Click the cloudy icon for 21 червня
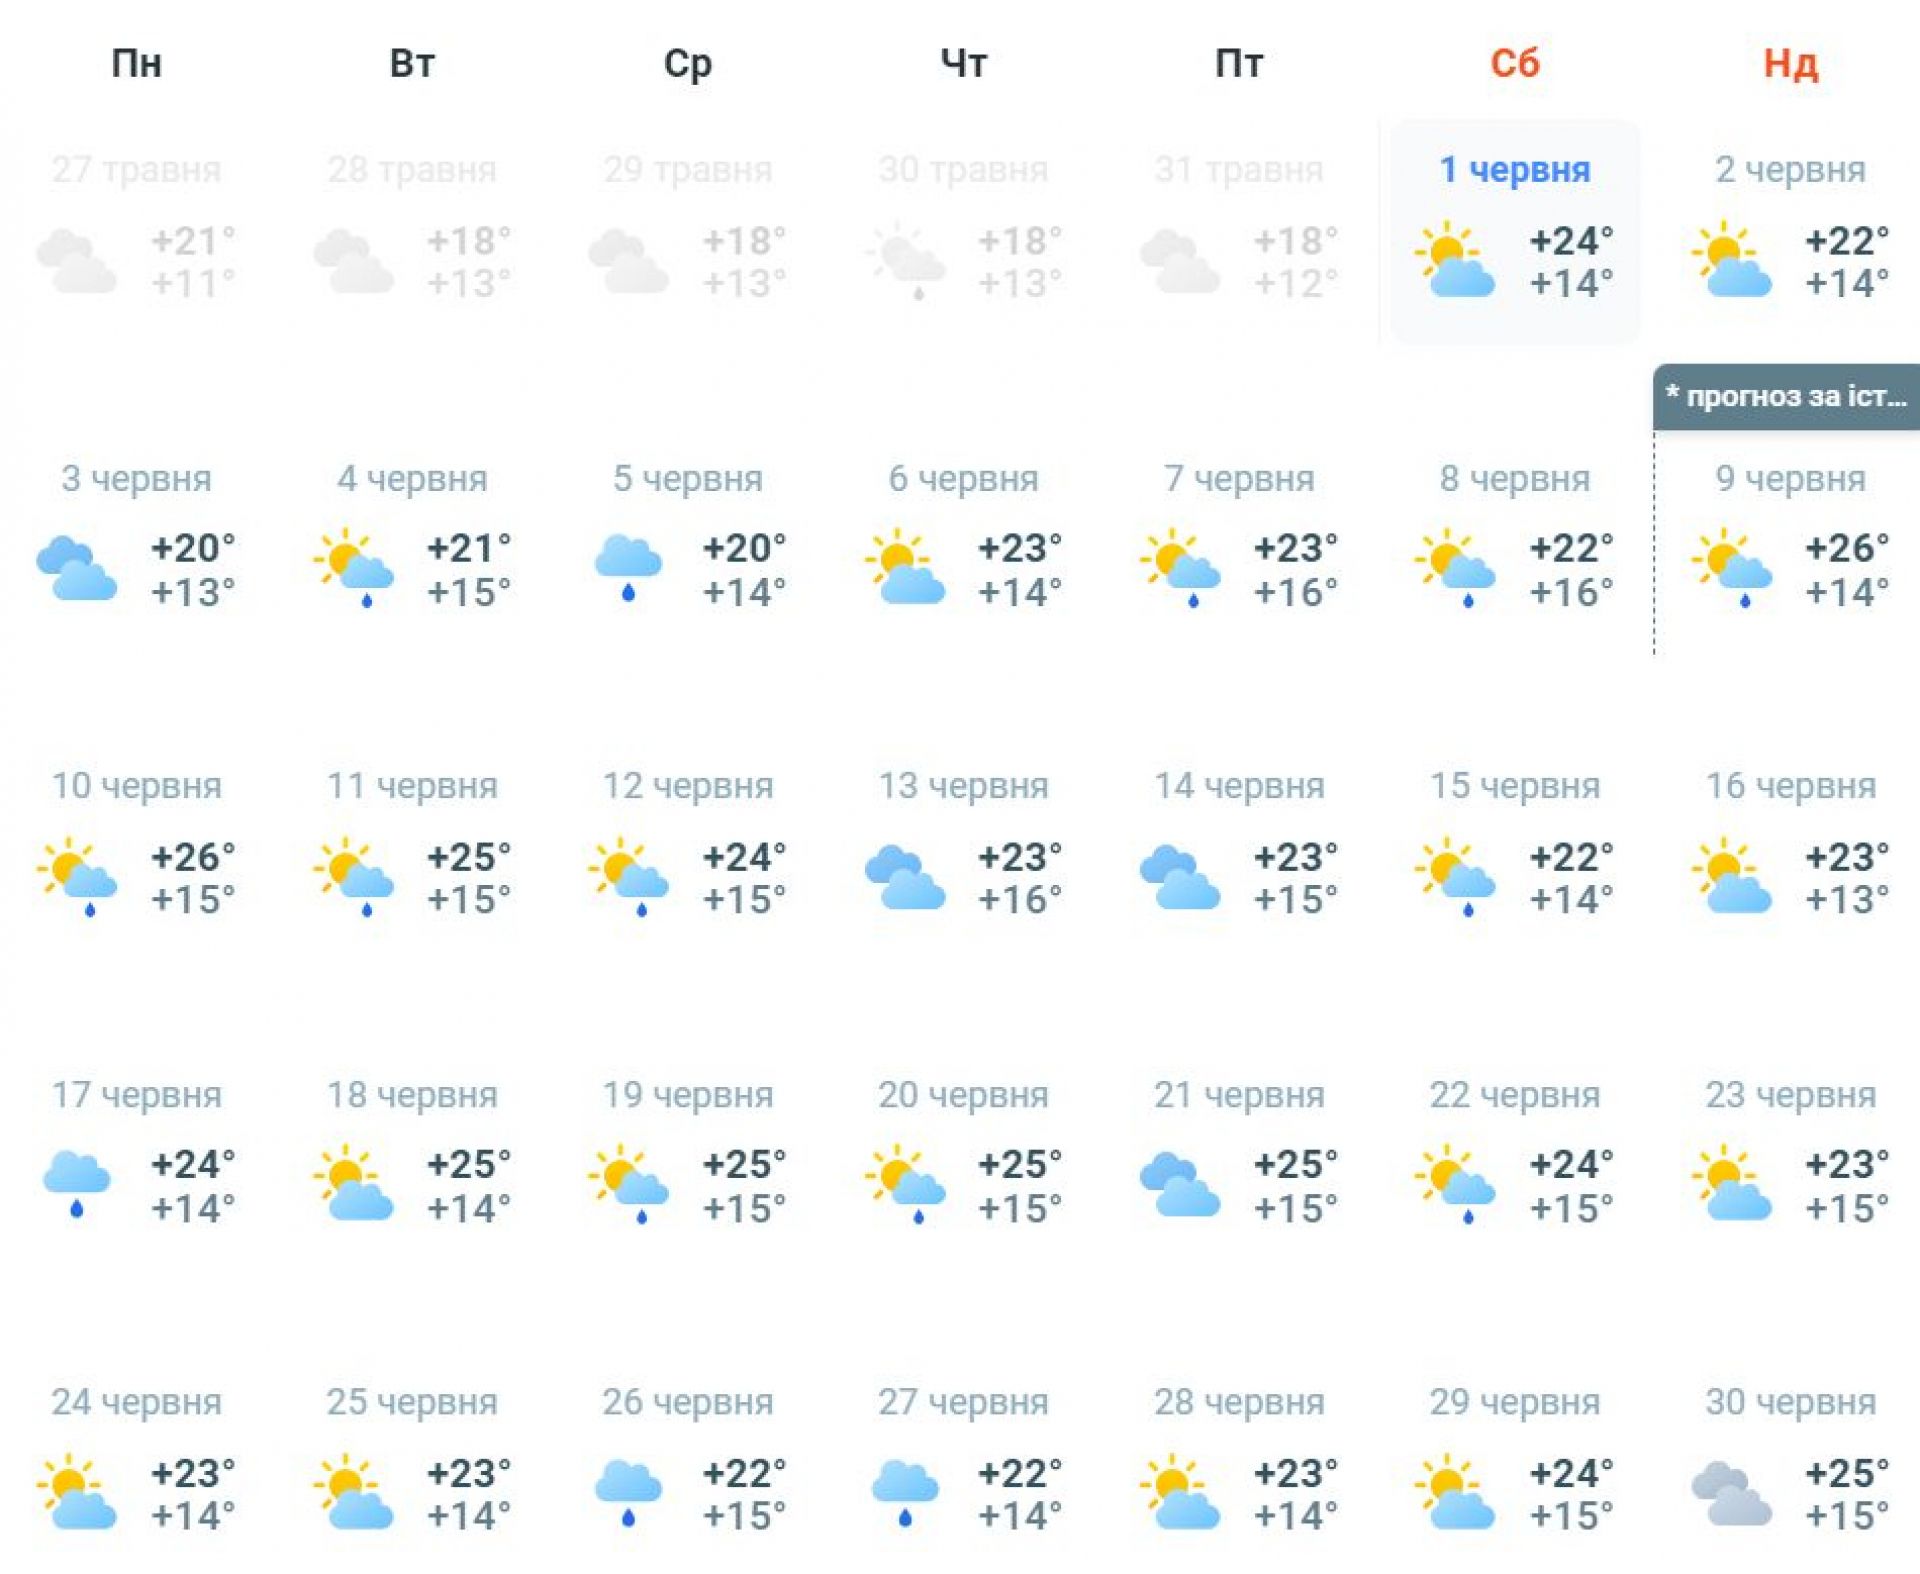Image resolution: width=1920 pixels, height=1574 pixels. pos(1180,1184)
